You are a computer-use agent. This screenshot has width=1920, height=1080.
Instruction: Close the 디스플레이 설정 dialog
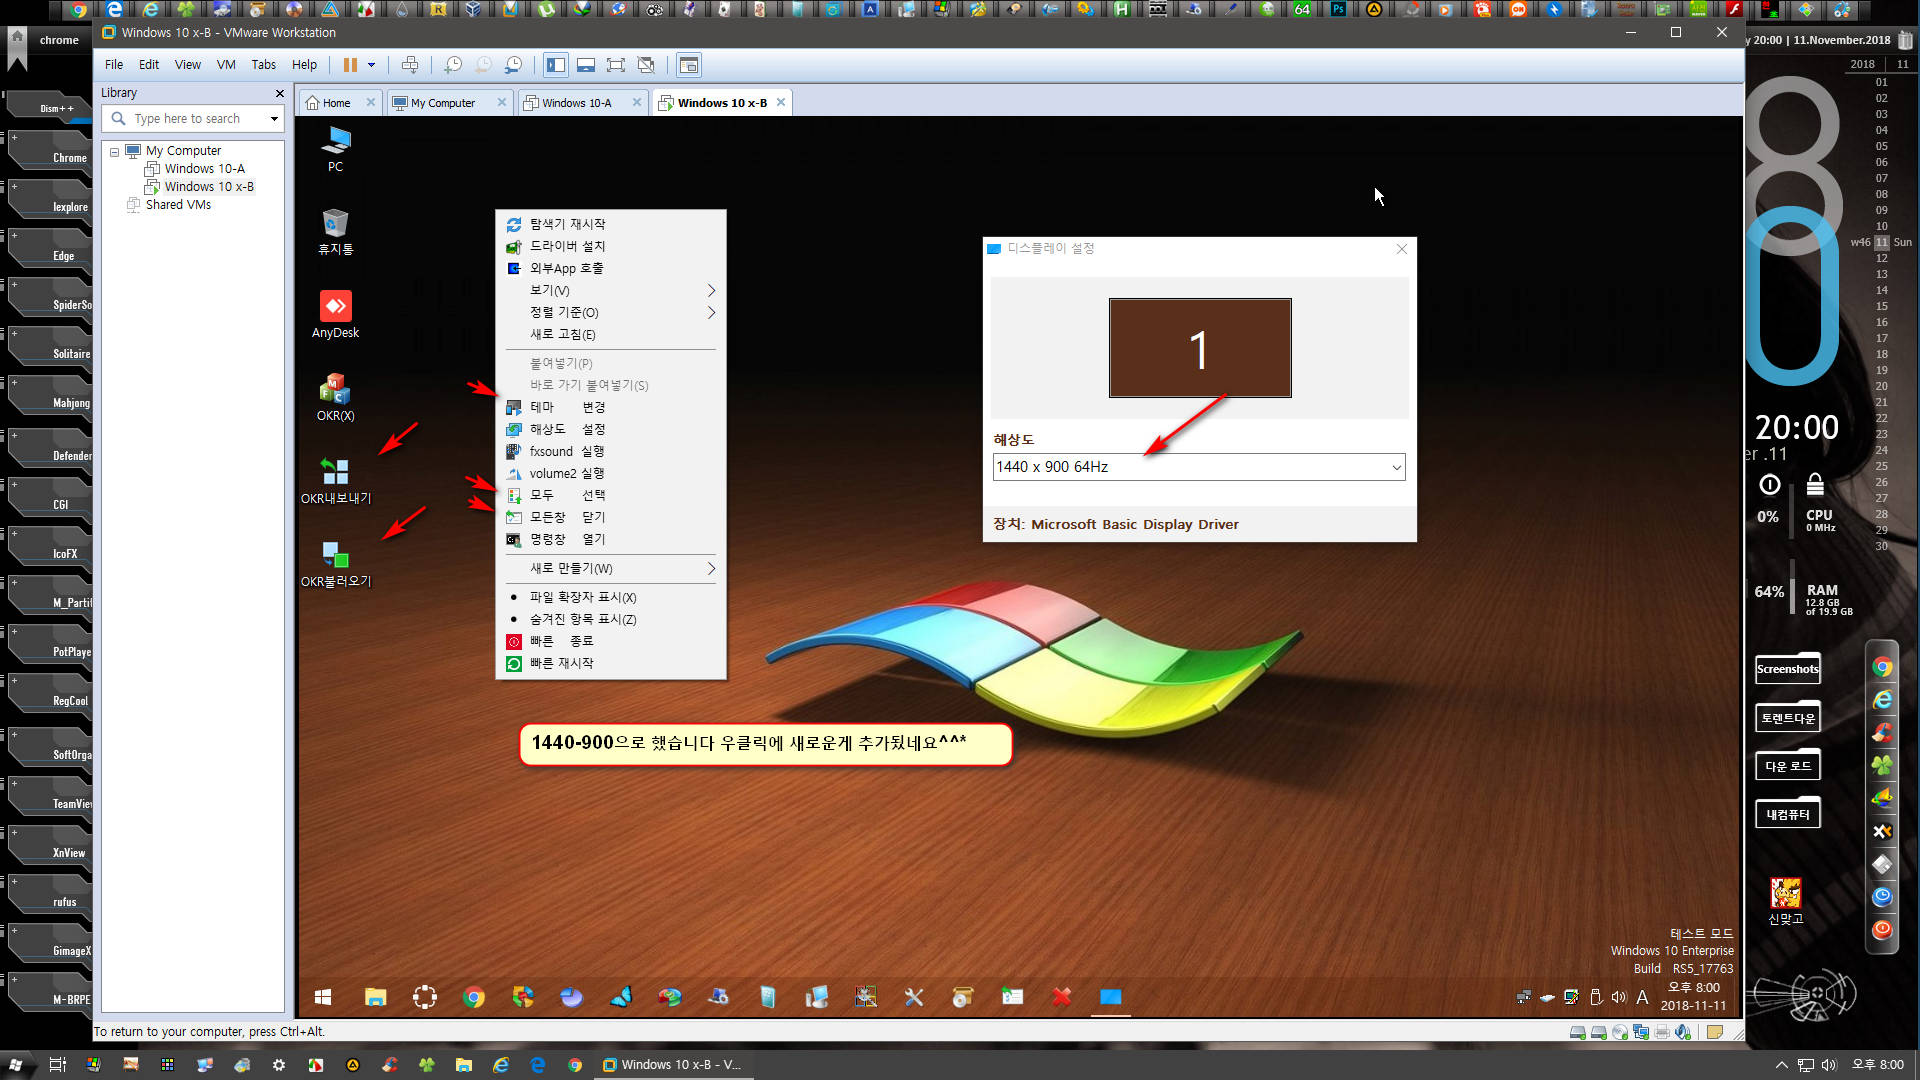point(1401,249)
